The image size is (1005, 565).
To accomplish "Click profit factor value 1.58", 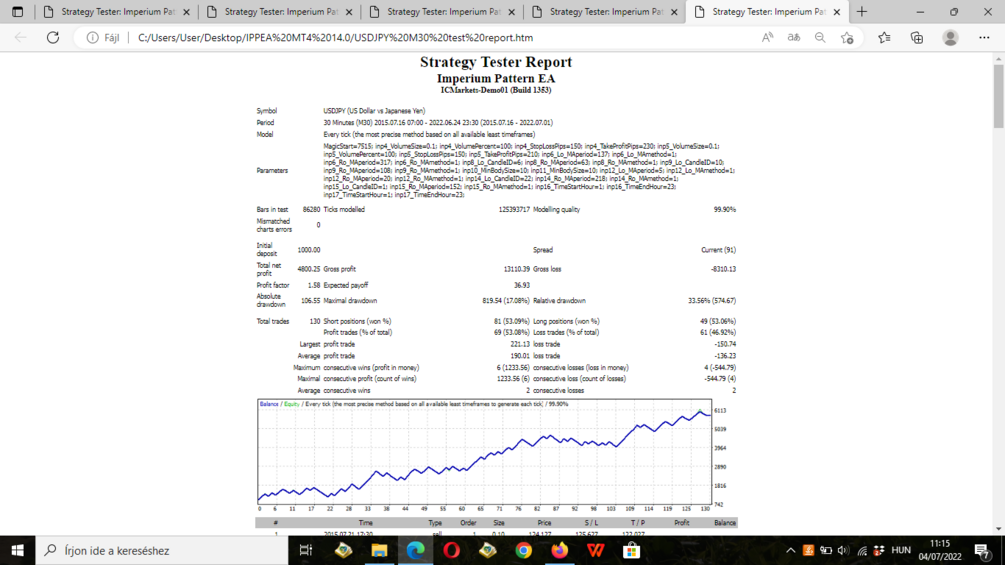I will (x=313, y=285).
